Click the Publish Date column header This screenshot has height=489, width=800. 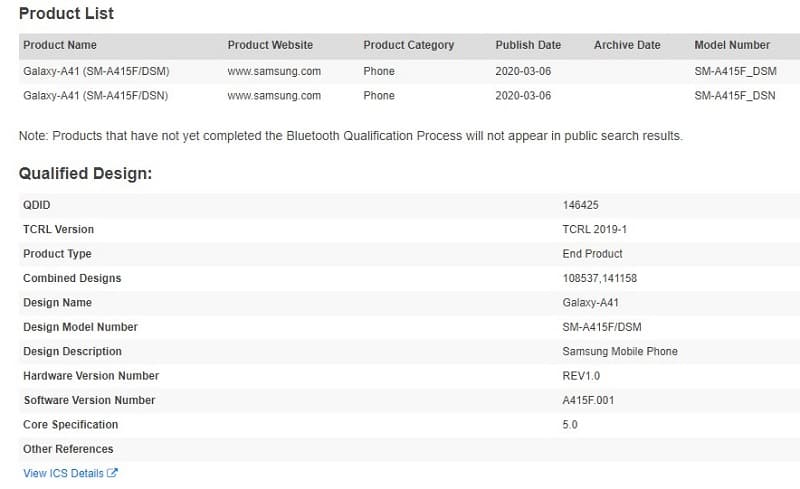coord(528,45)
